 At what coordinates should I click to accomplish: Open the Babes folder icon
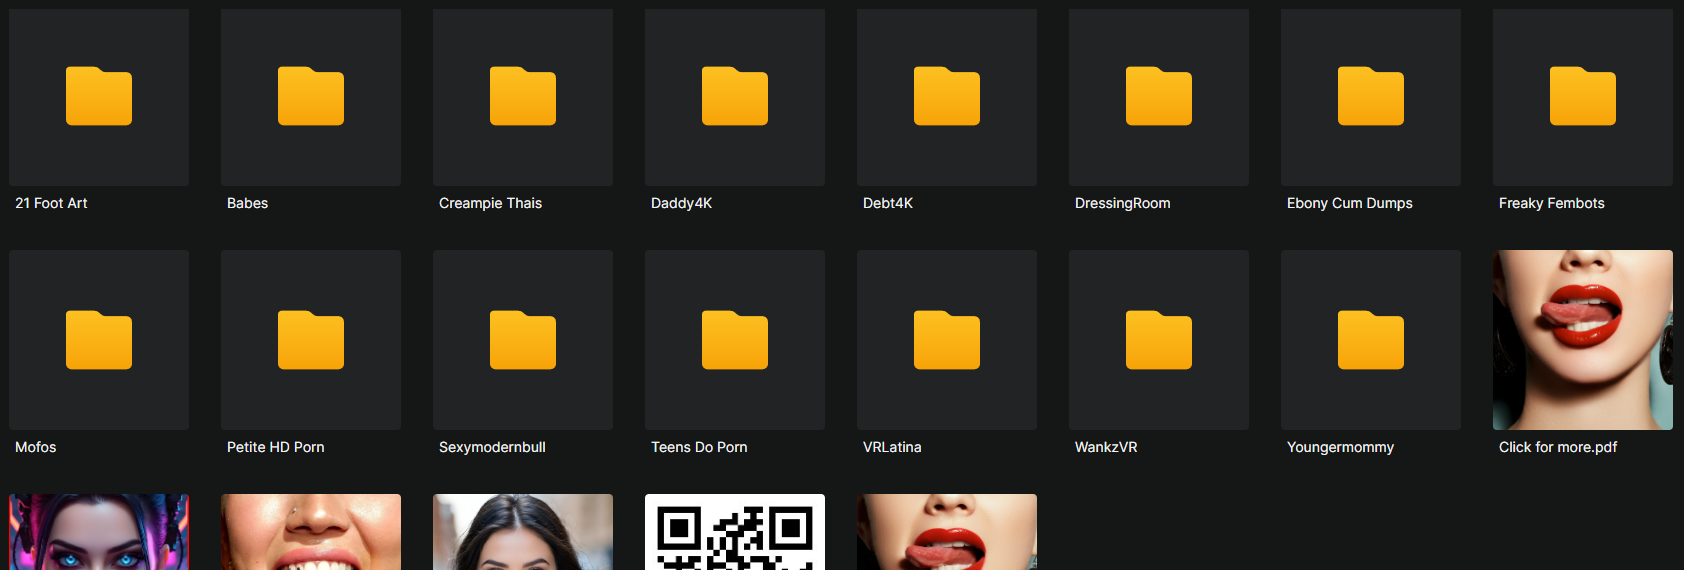click(311, 96)
